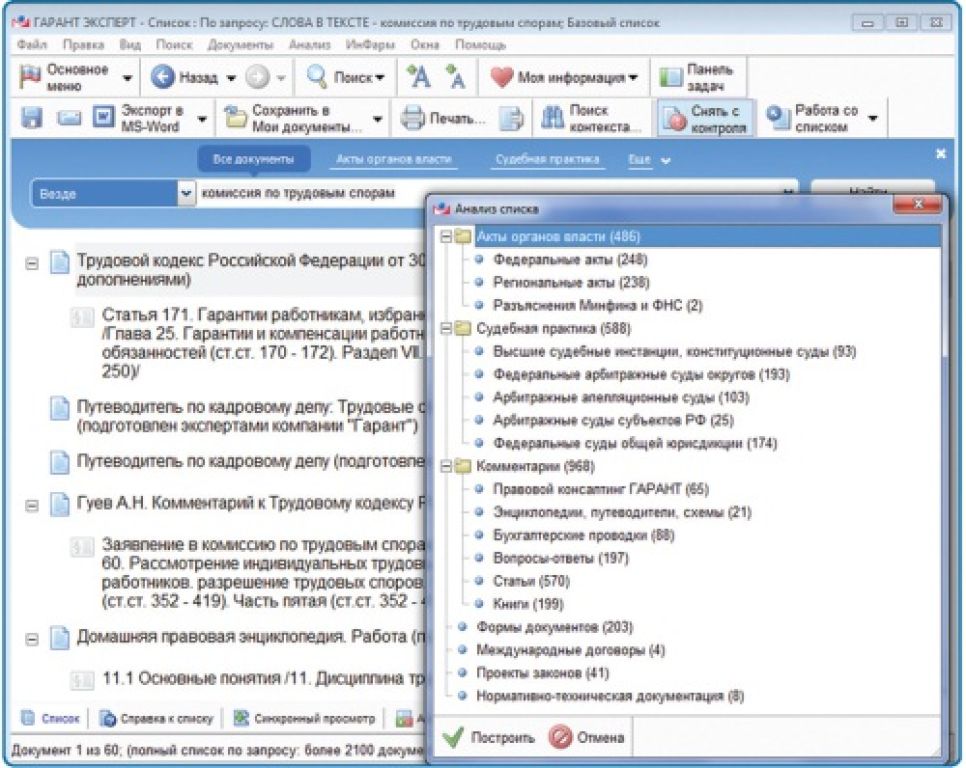Click the grayed forward navigation arrow
This screenshot has height=768, width=966.
coord(258,77)
